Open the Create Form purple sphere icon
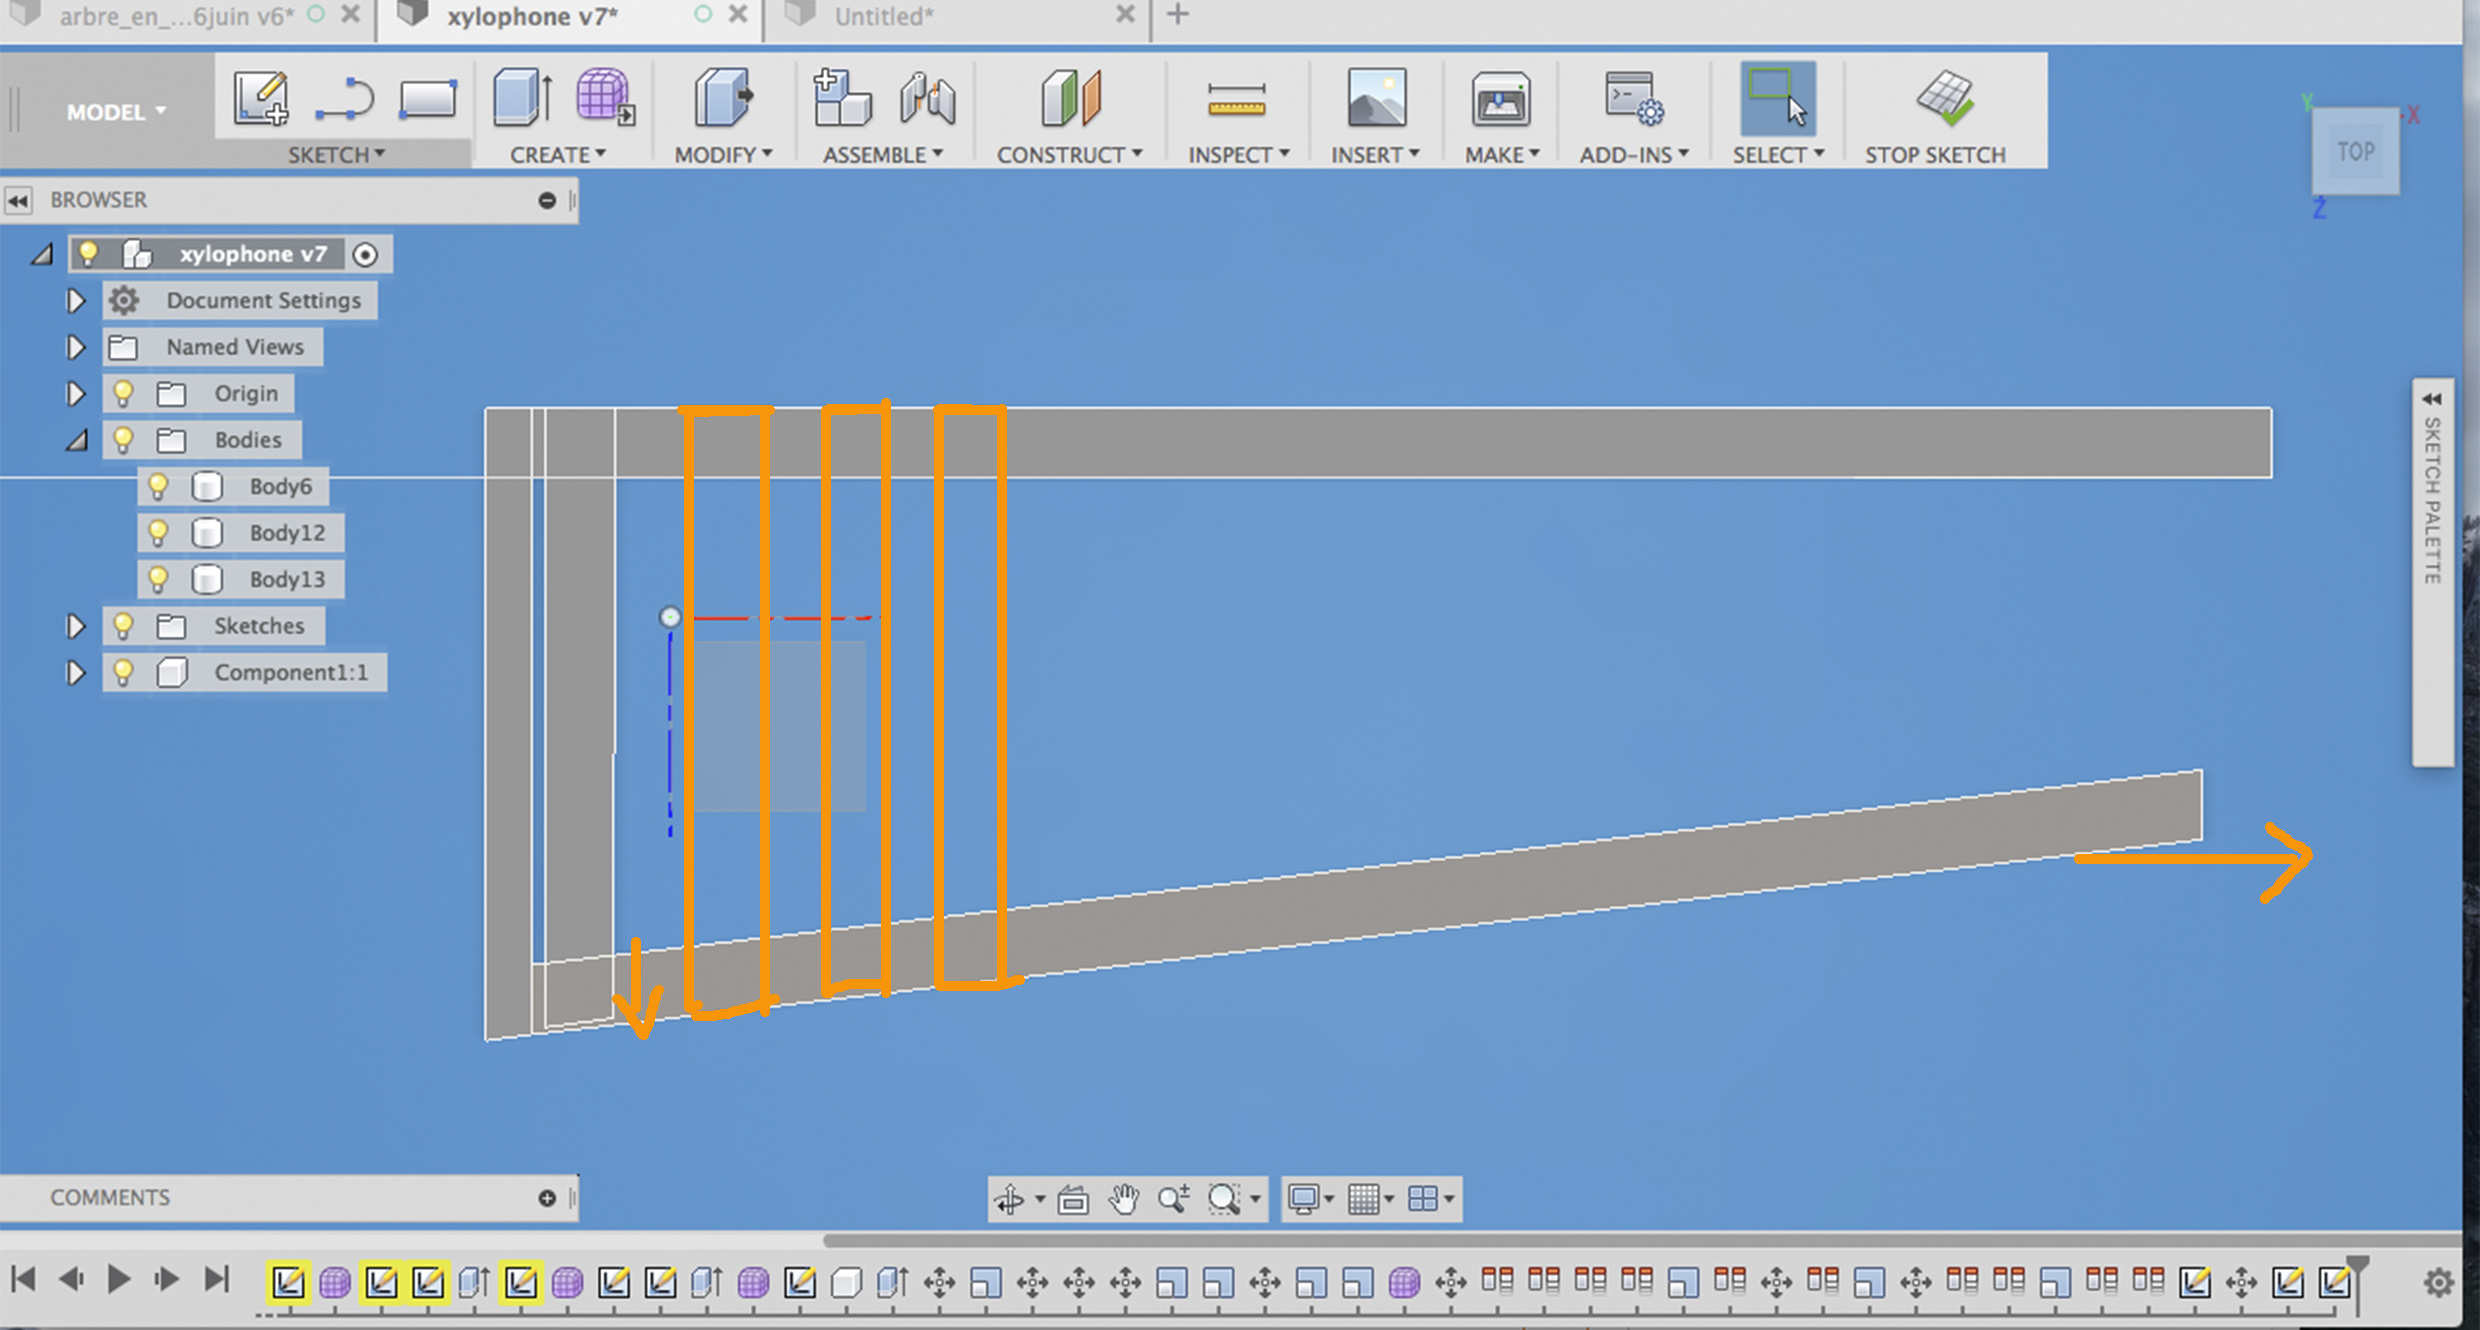This screenshot has height=1330, width=2480. pyautogui.click(x=605, y=97)
